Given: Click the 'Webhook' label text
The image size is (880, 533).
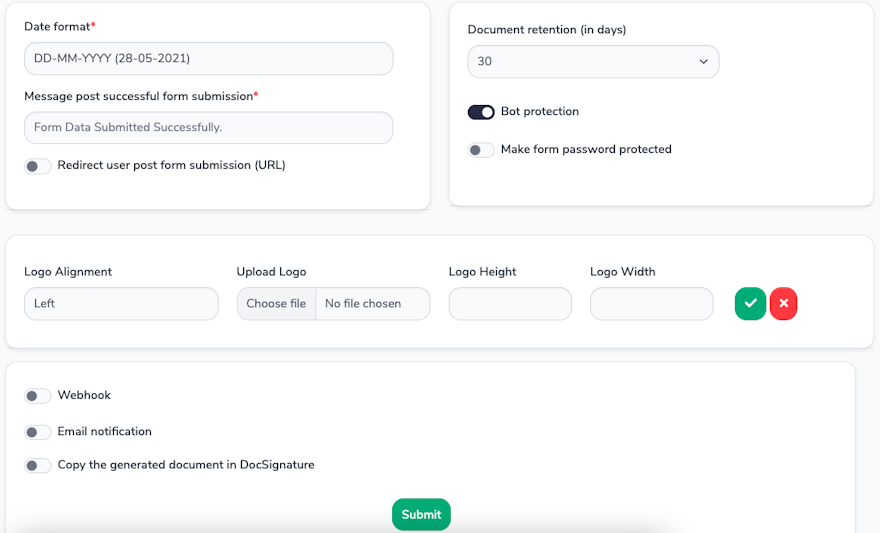Looking at the screenshot, I should (84, 395).
